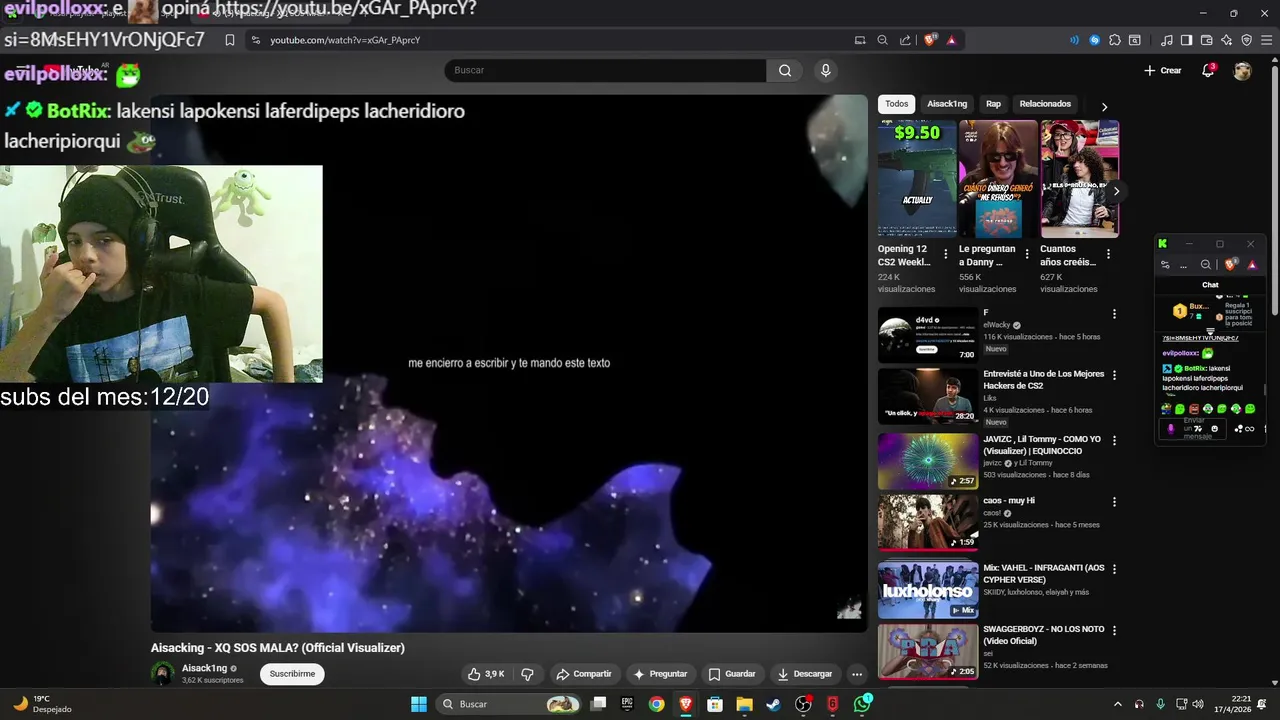Open Brave Rewards triangle icon in address bar

(951, 40)
